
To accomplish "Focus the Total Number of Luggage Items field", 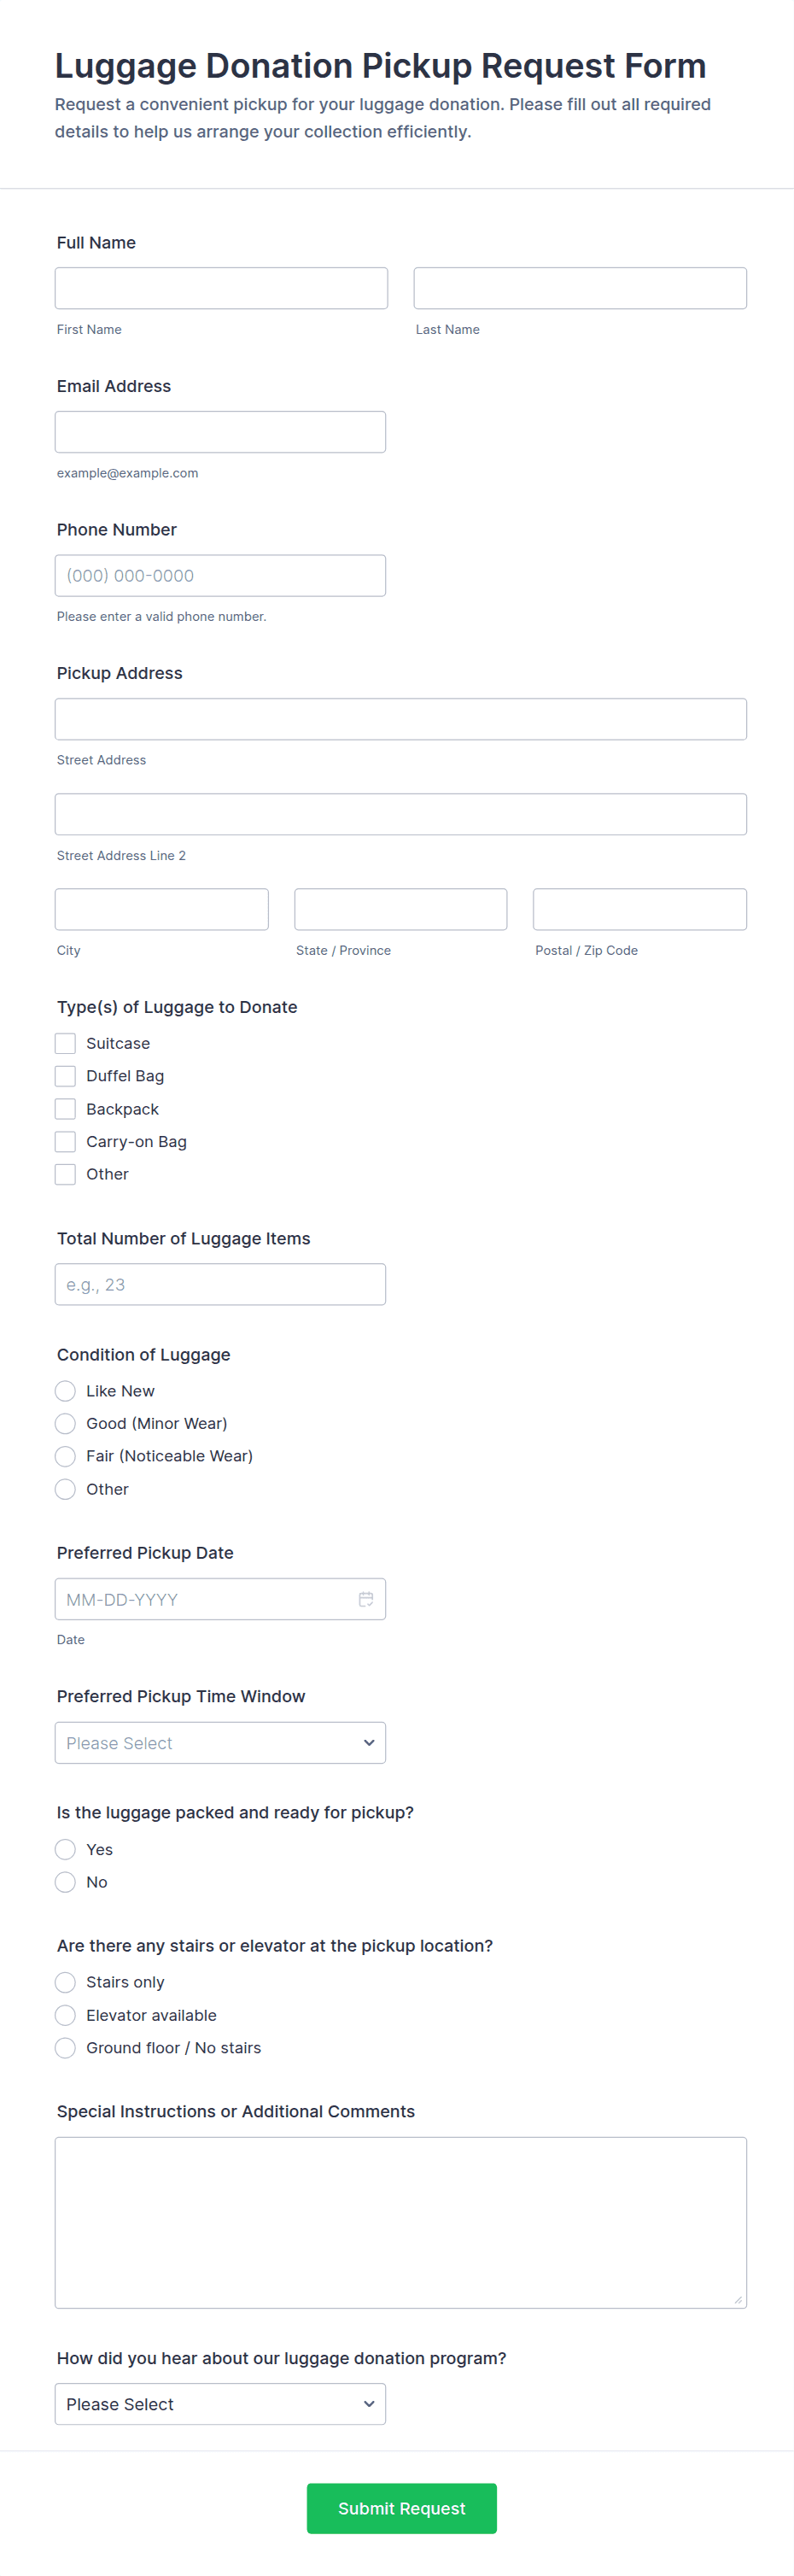I will click(x=220, y=1284).
